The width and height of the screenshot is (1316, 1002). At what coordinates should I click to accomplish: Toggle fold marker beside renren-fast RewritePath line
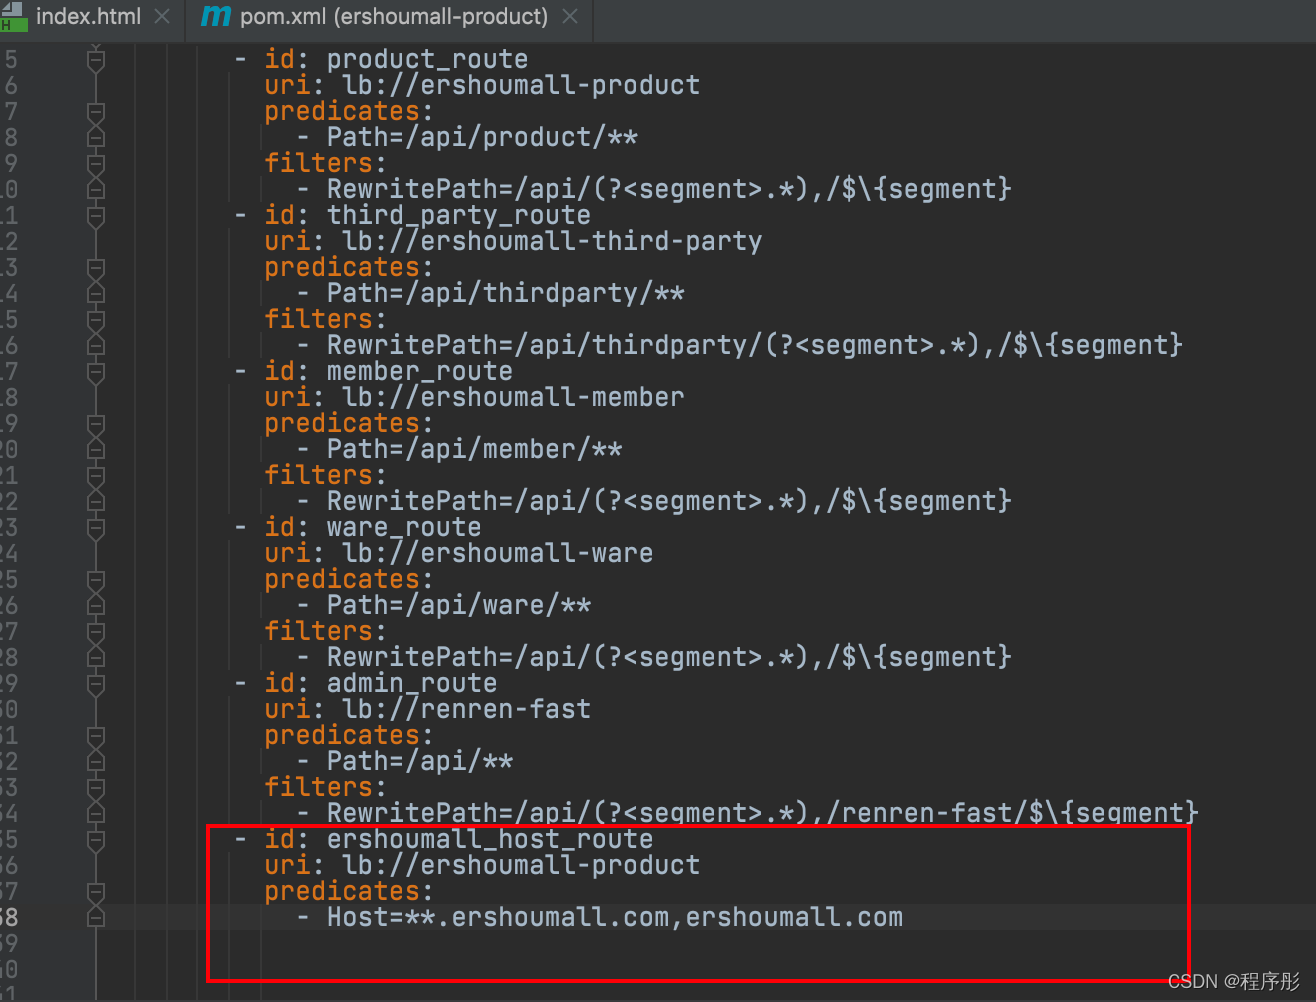pyautogui.click(x=96, y=814)
